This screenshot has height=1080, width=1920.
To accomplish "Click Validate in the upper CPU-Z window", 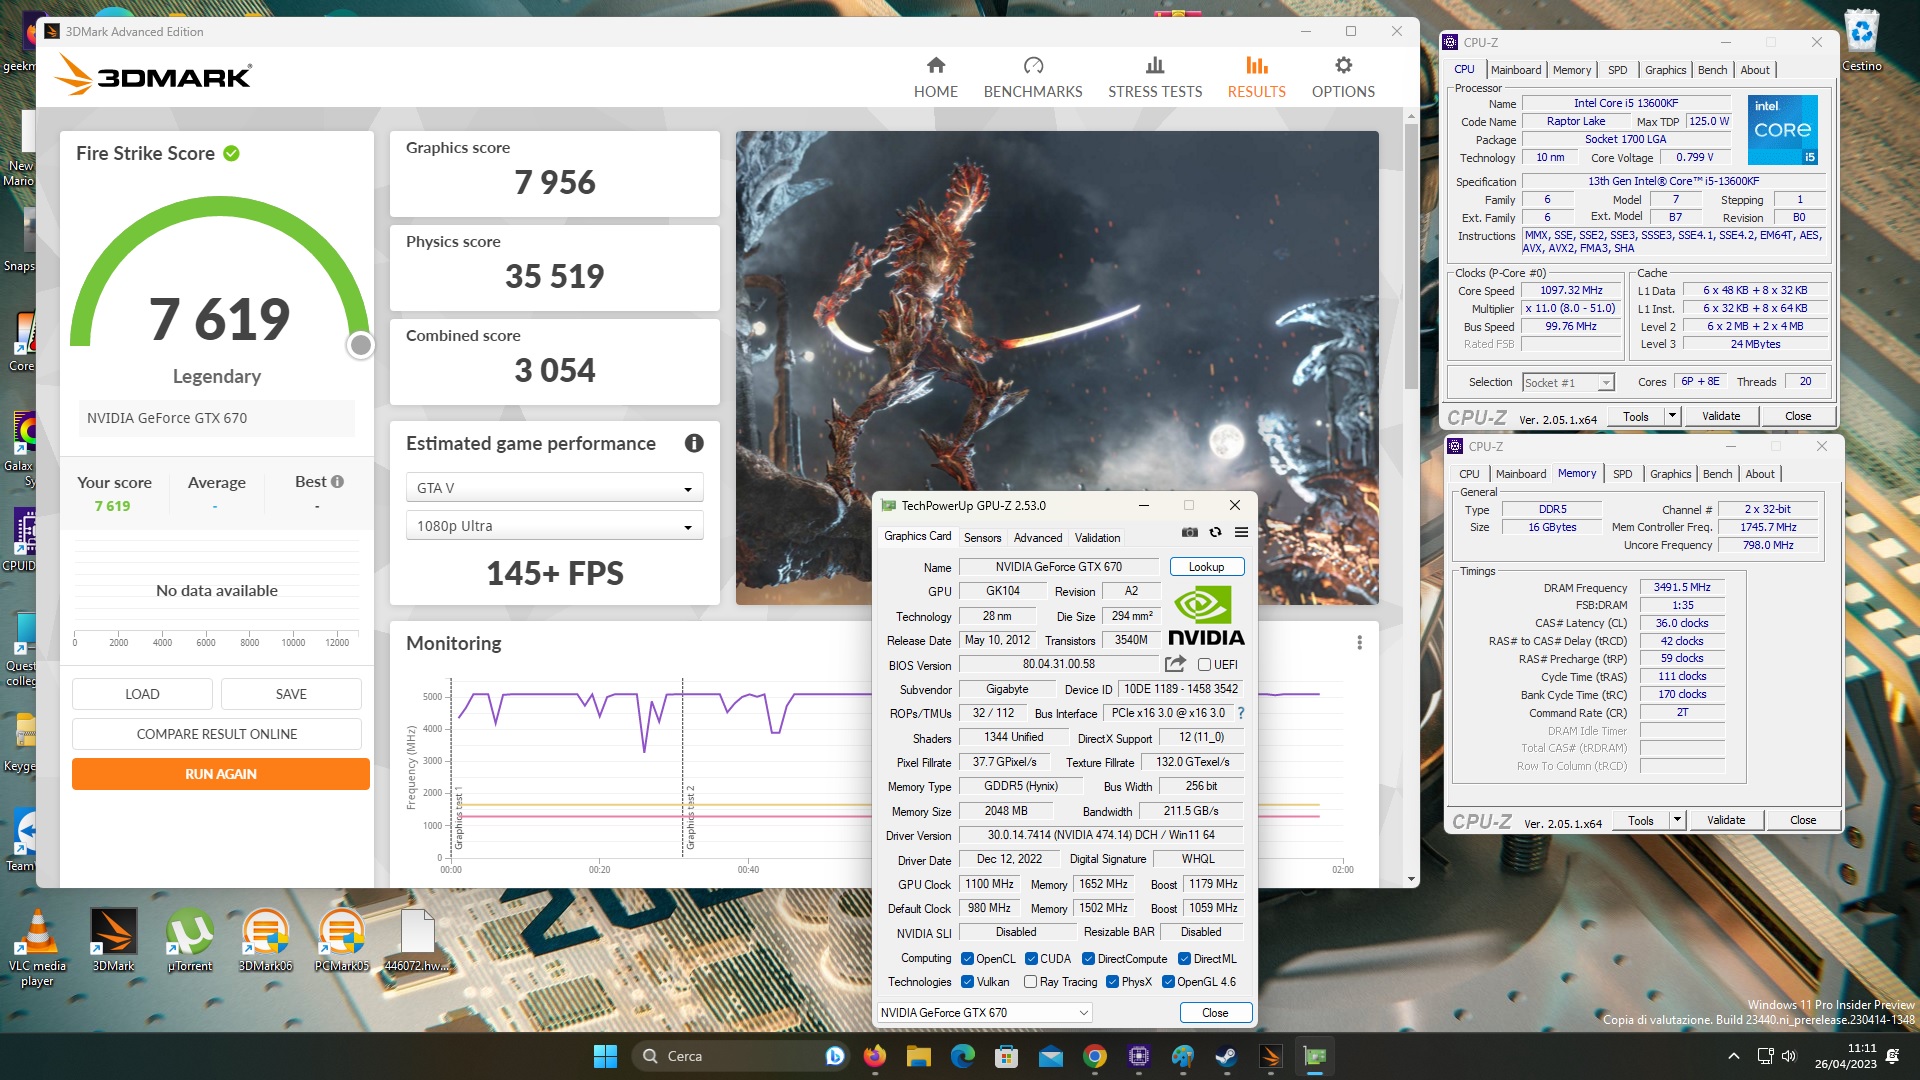I will [1721, 416].
